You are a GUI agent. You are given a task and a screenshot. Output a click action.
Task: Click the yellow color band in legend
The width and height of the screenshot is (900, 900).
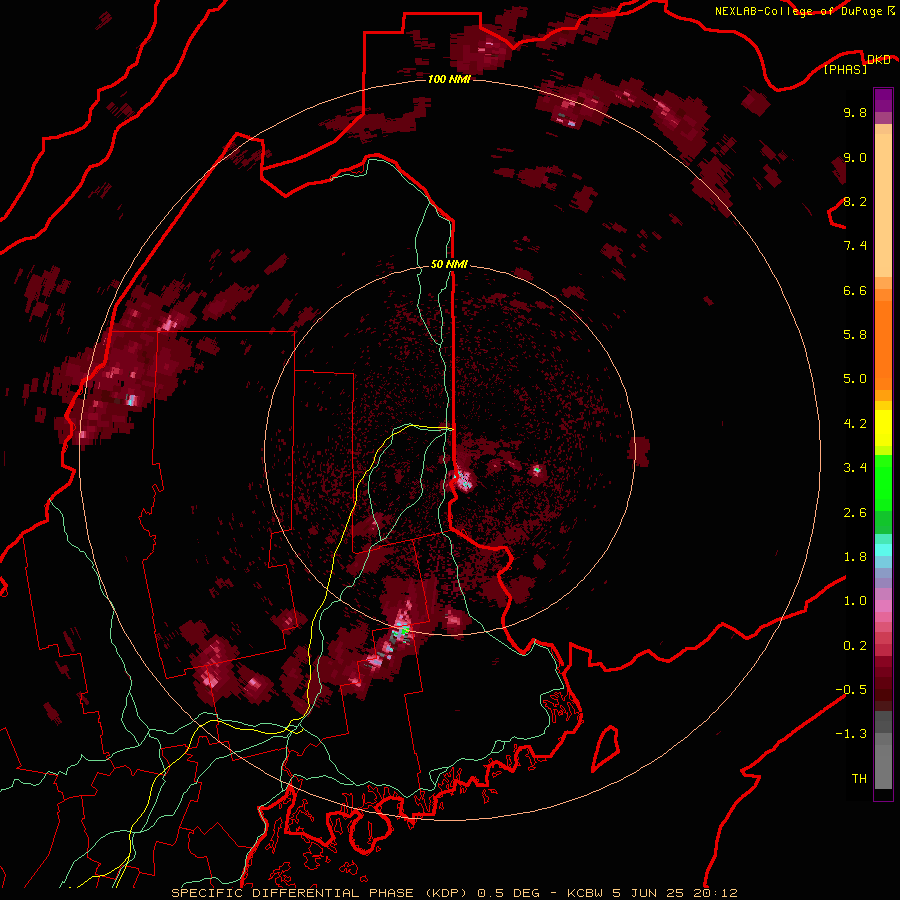883,428
